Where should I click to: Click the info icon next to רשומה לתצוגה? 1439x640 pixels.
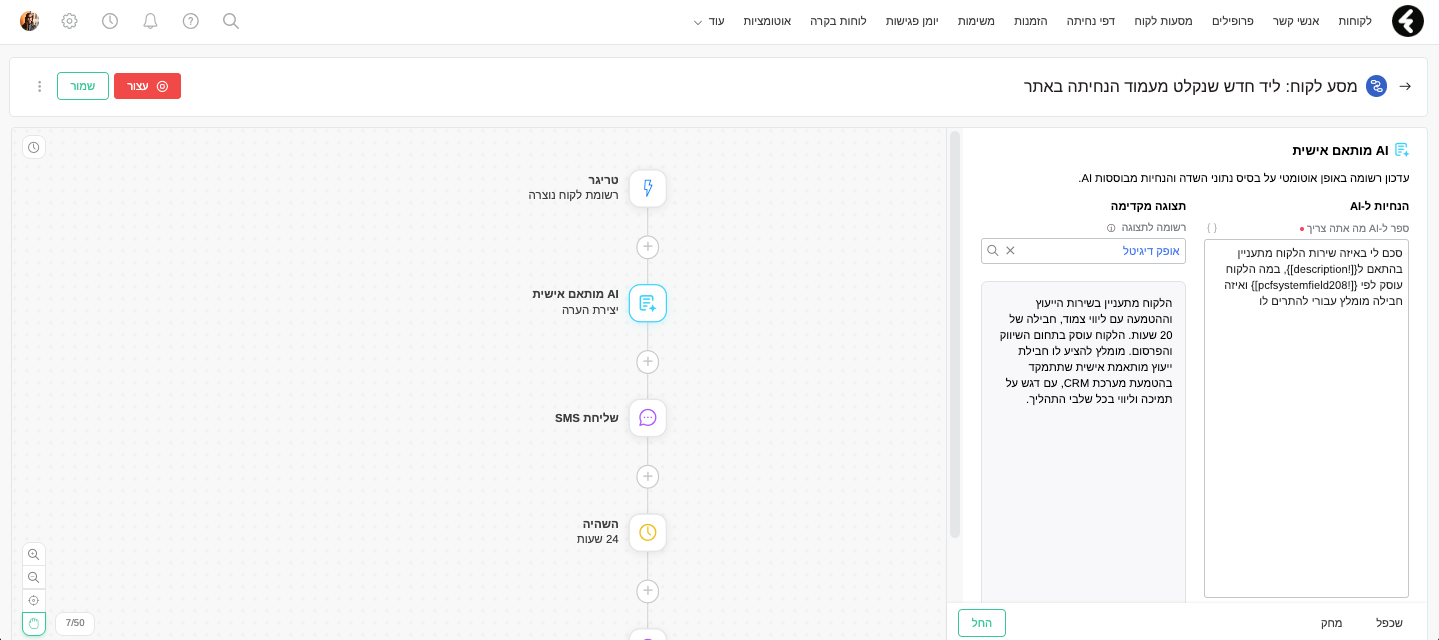click(1111, 228)
